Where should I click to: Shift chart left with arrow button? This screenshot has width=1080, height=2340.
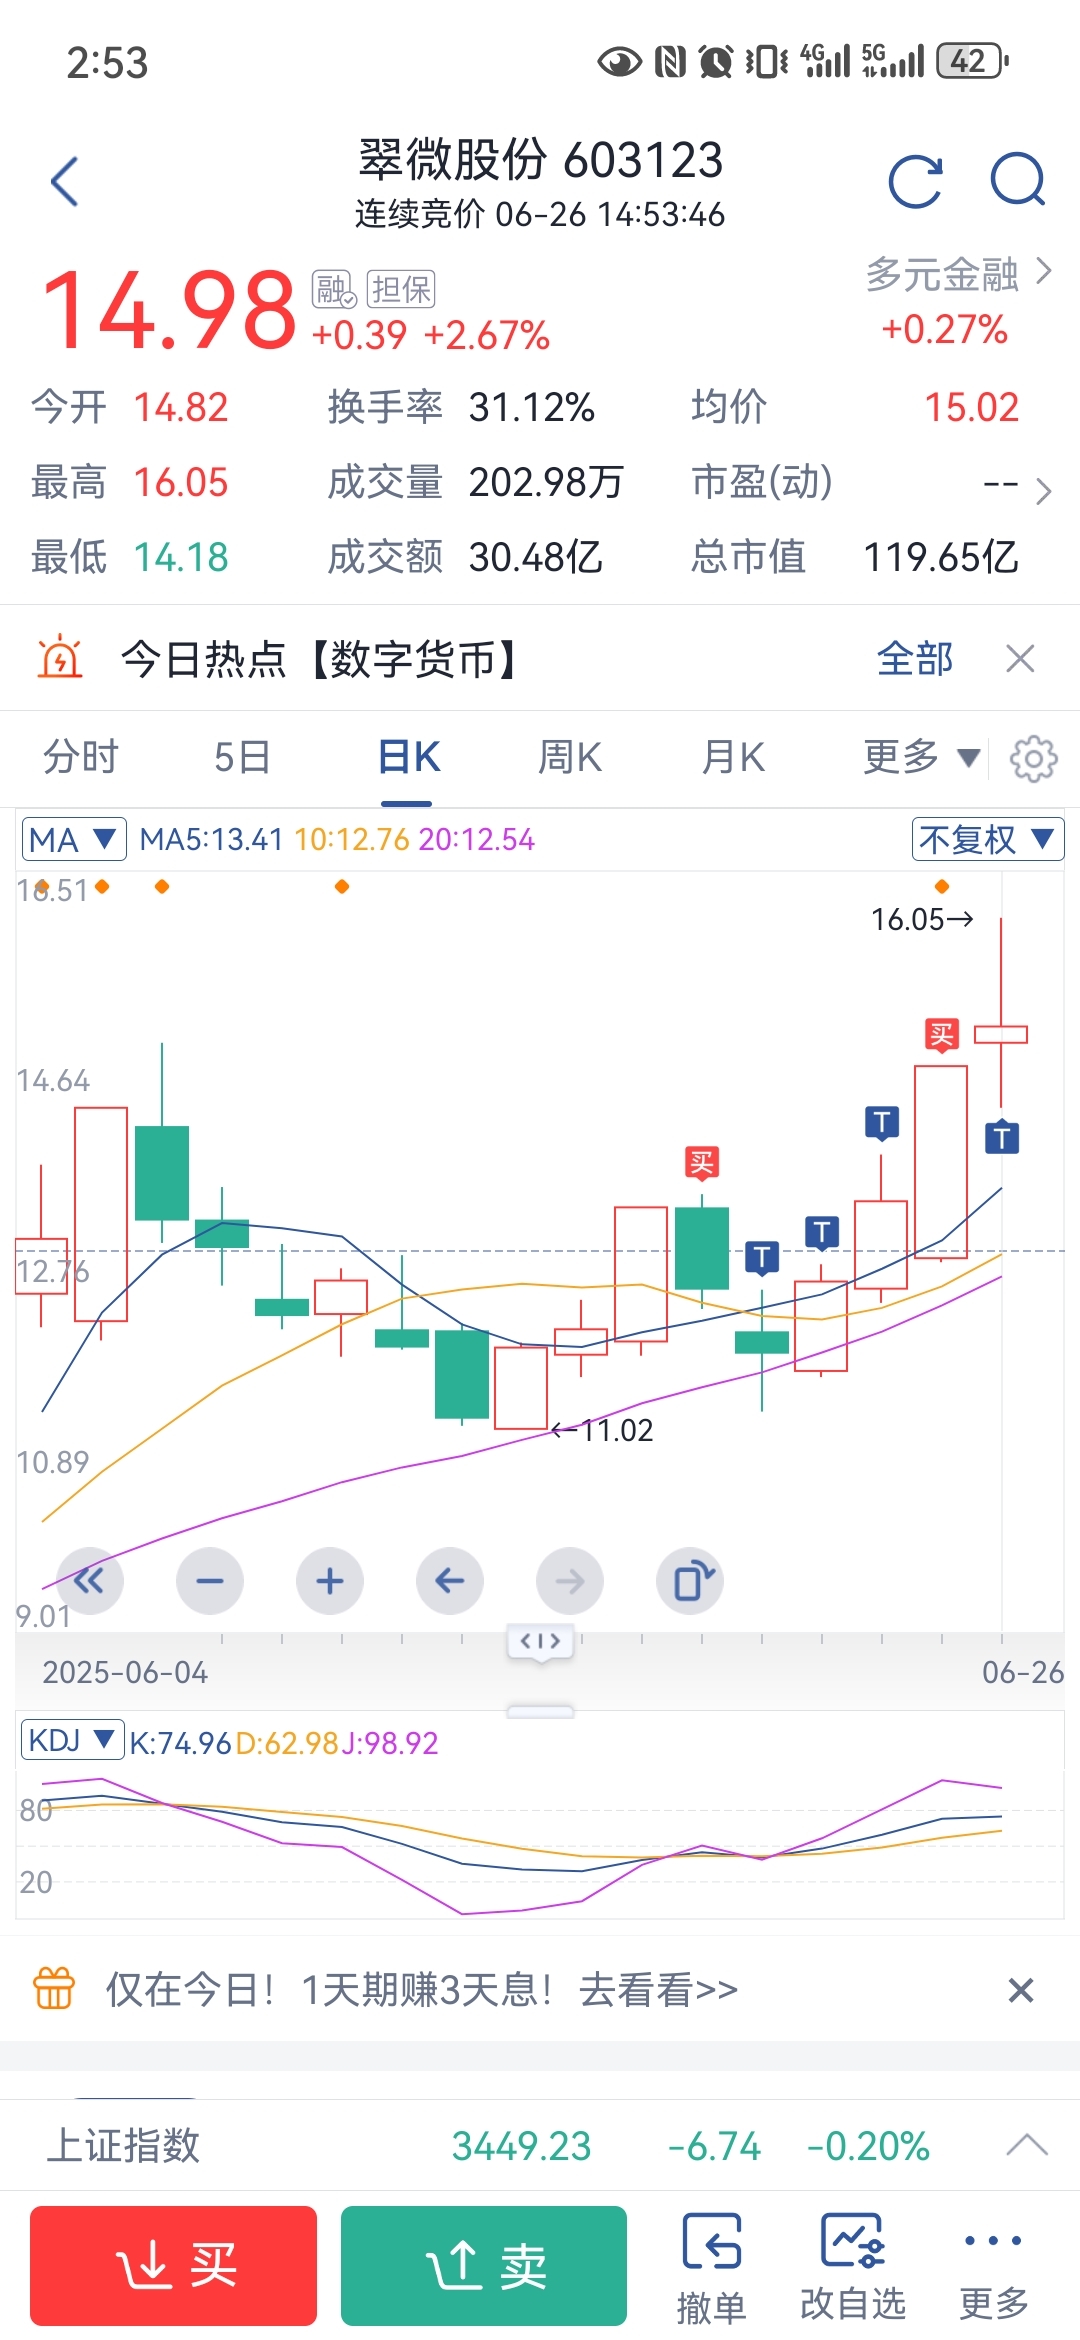[450, 1581]
